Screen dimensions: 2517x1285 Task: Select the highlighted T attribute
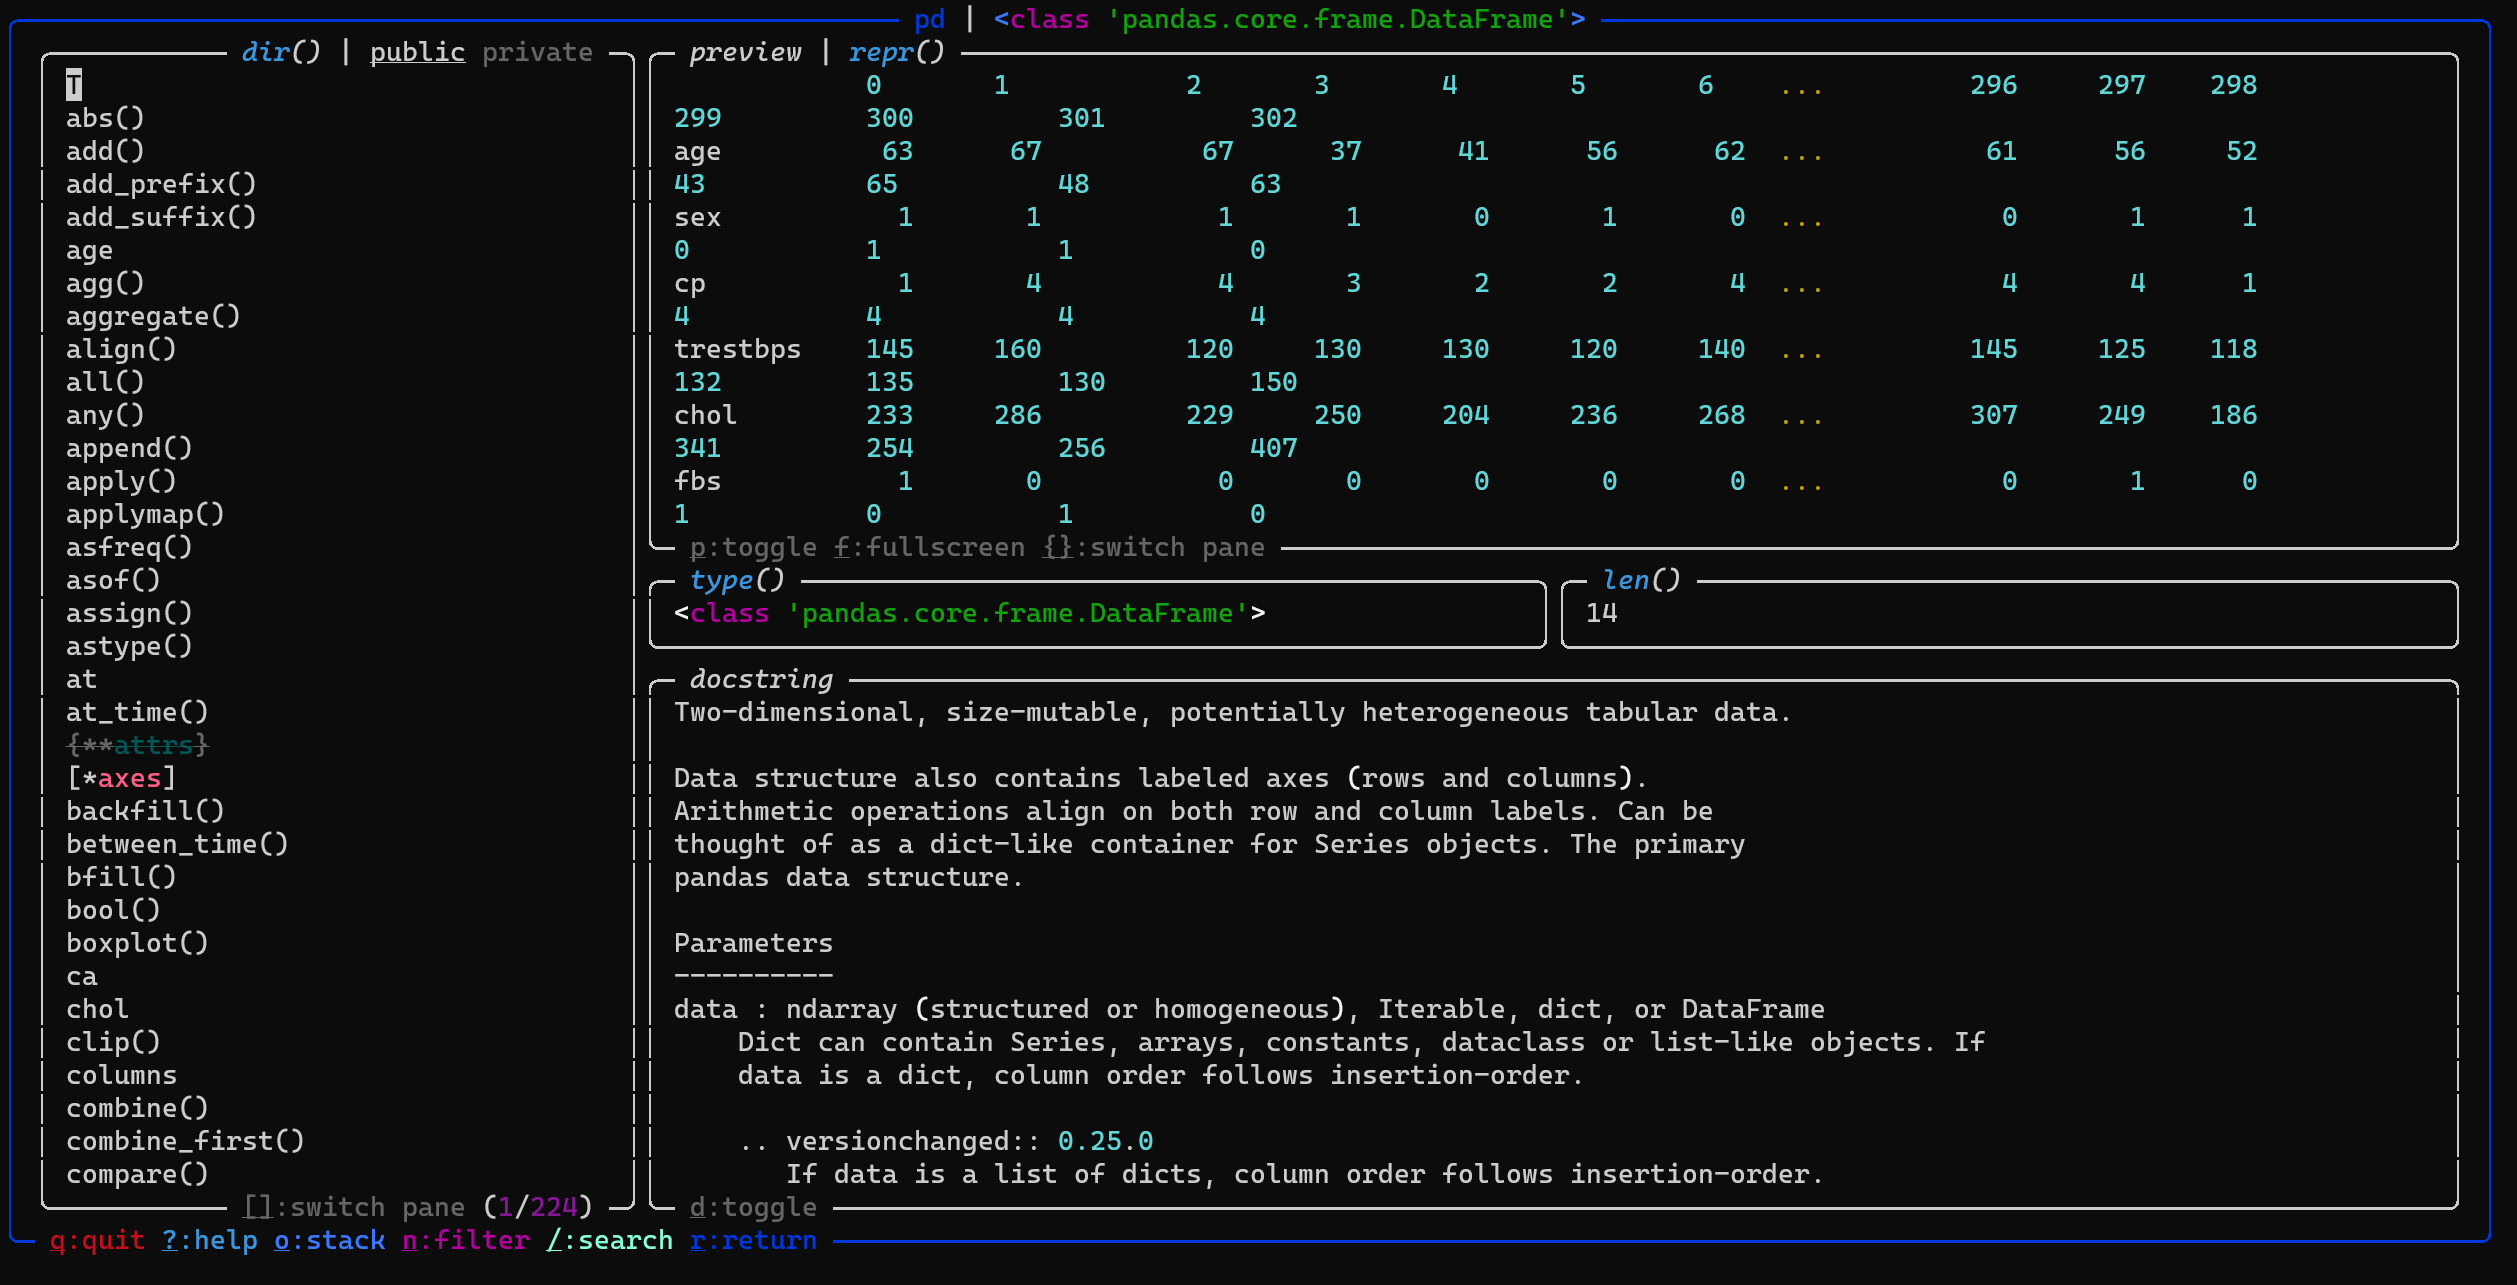click(x=74, y=85)
